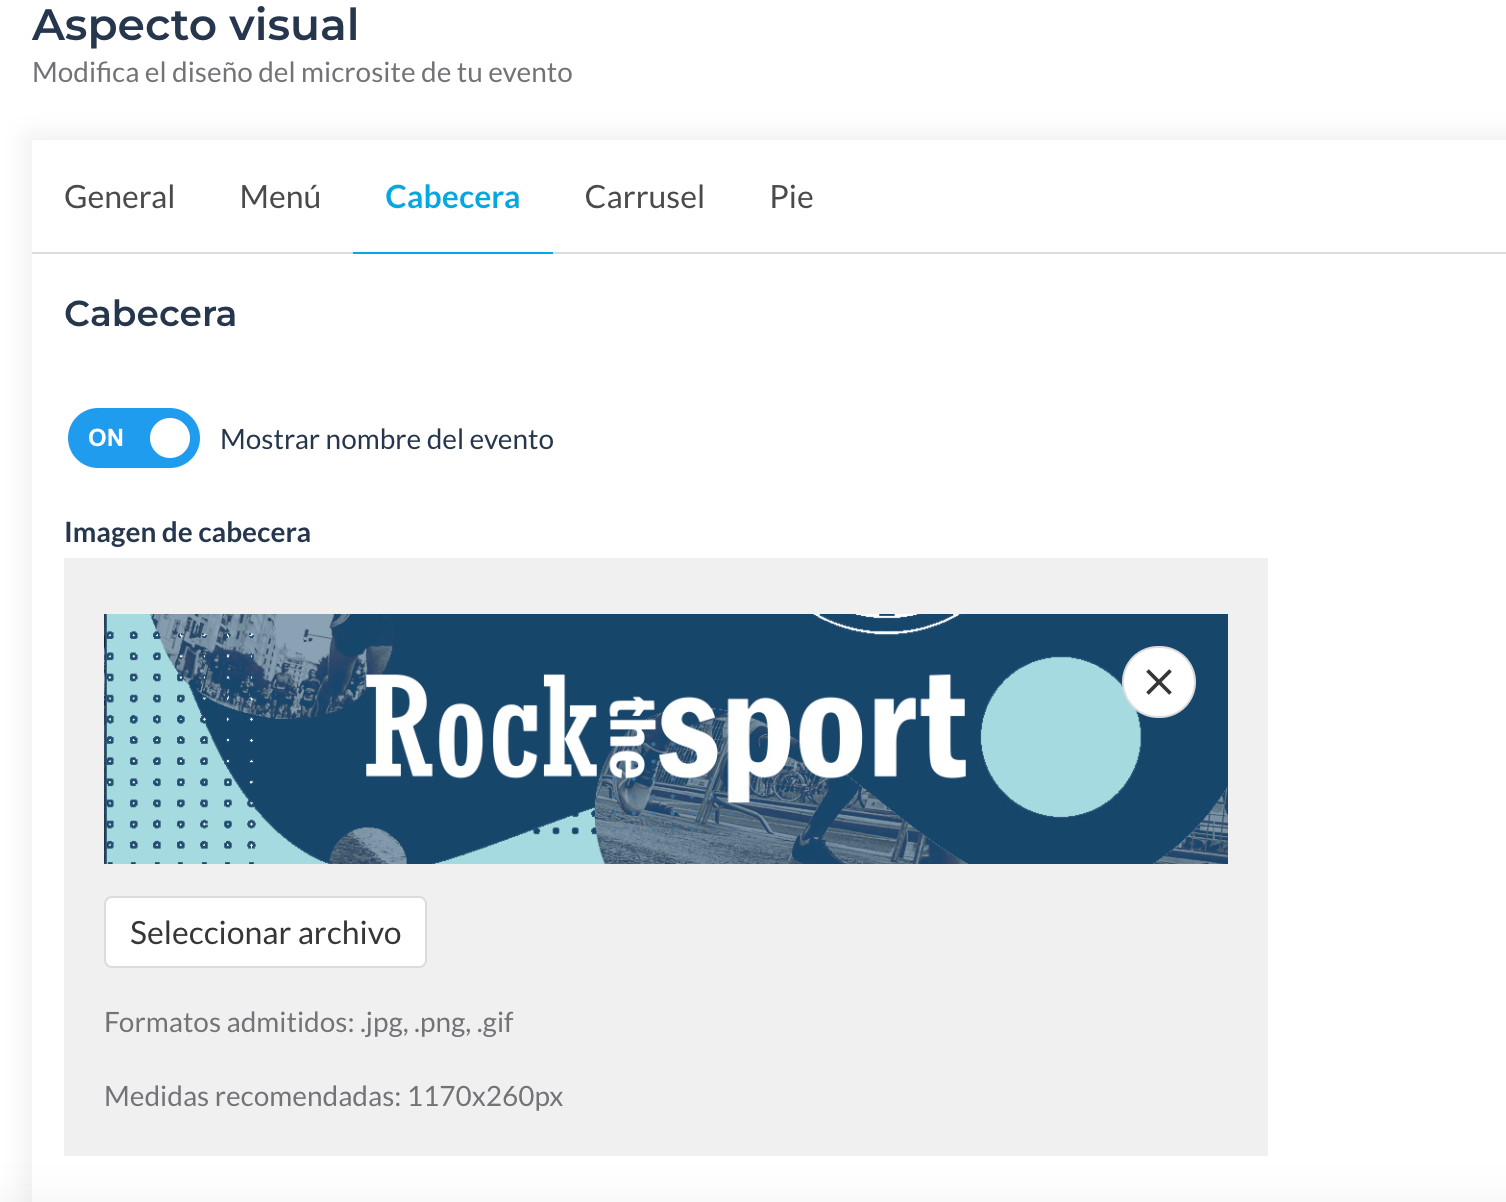Click the Imagen de cabecera label
Image resolution: width=1506 pixels, height=1202 pixels.
pyautogui.click(x=187, y=532)
